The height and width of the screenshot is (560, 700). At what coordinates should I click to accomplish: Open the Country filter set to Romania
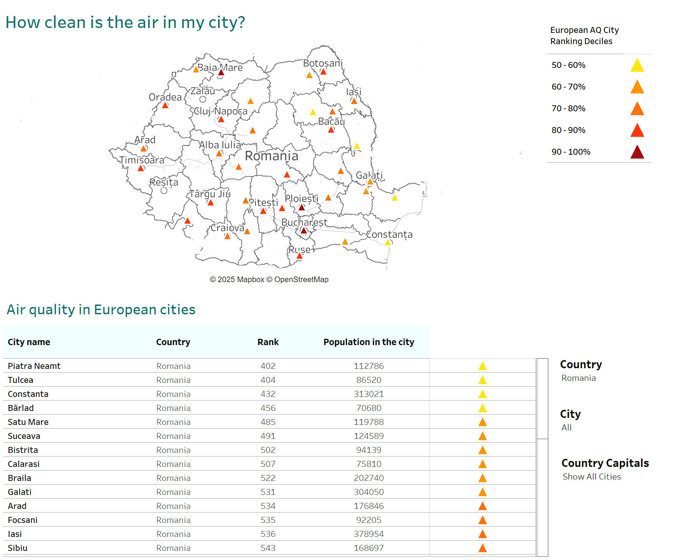579,378
